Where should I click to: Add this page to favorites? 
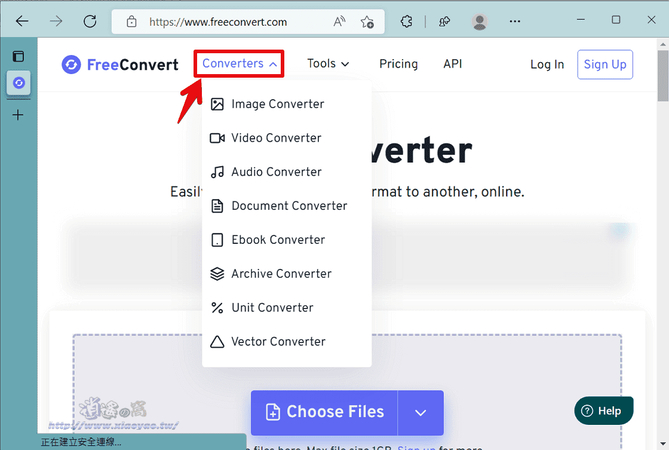[367, 21]
